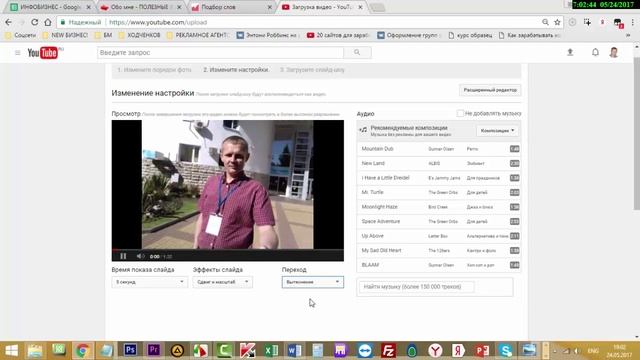Image resolution: width=640 pixels, height=360 pixels.
Task: Click the search magnifier button on YouTube
Action: tap(357, 53)
